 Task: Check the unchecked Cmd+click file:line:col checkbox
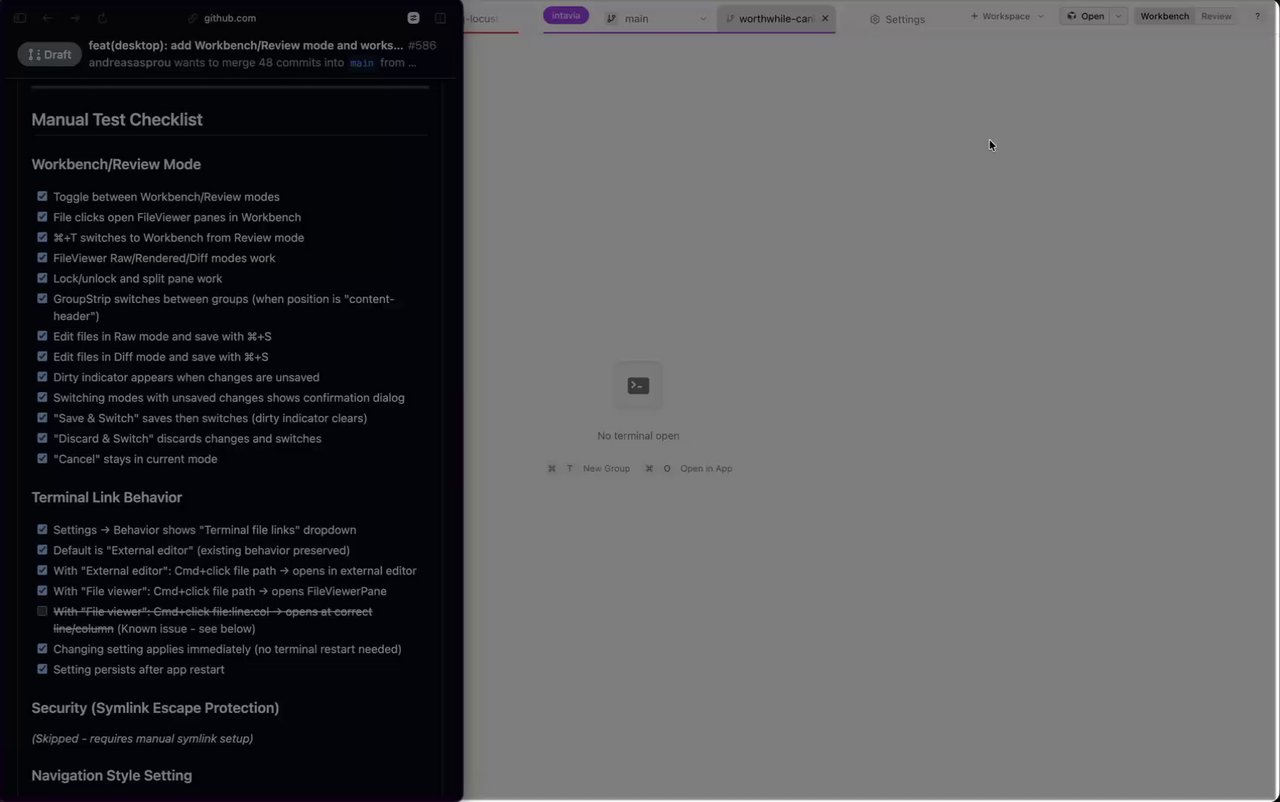click(x=42, y=611)
